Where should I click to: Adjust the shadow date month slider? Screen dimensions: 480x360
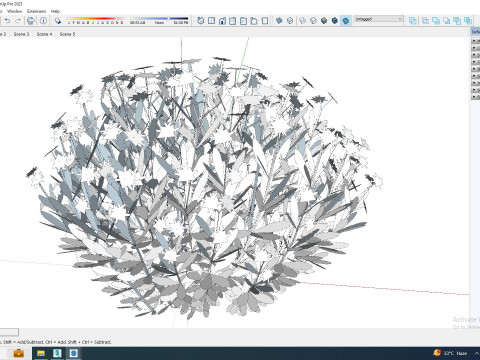pyautogui.click(x=95, y=19)
